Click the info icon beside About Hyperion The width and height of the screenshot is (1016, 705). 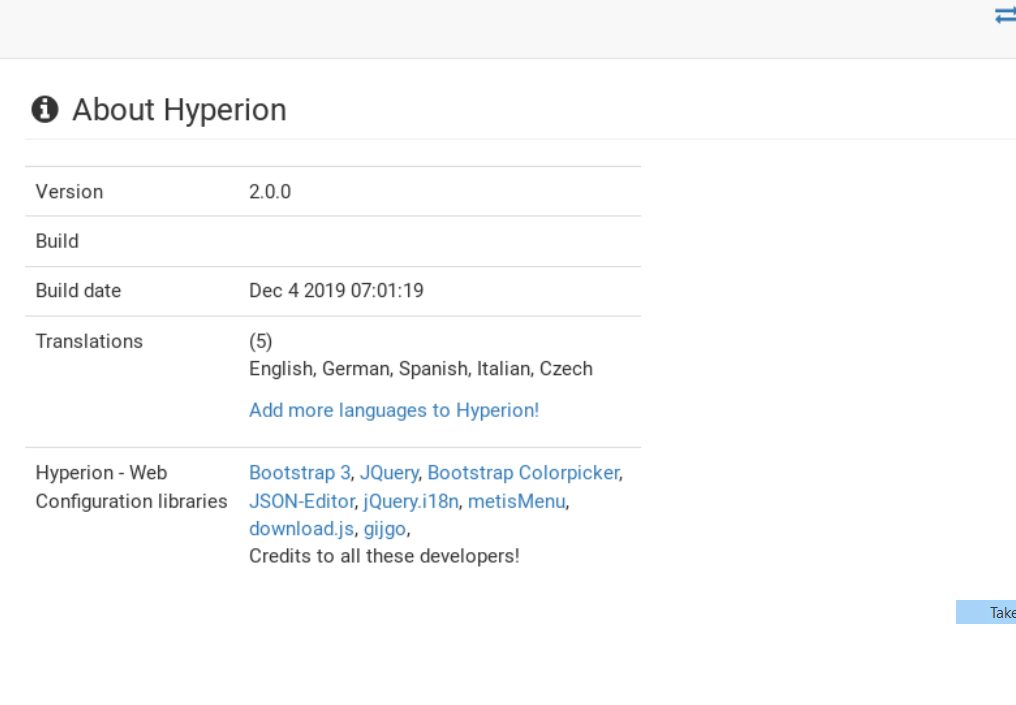tap(45, 109)
